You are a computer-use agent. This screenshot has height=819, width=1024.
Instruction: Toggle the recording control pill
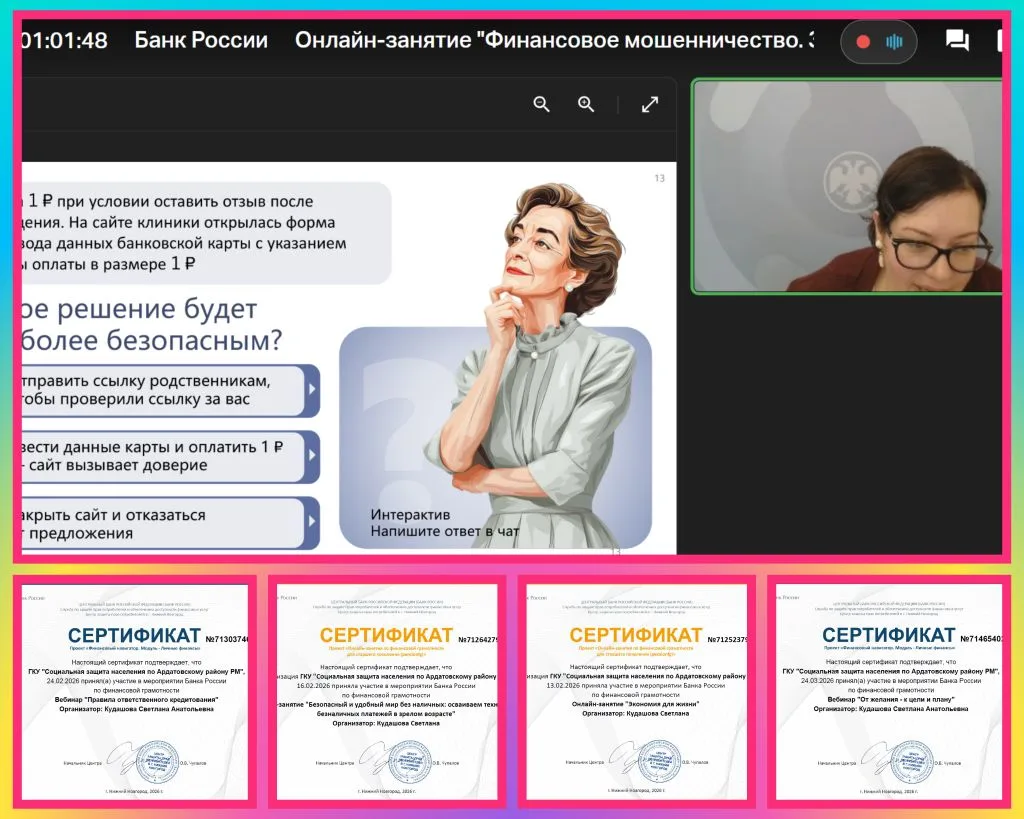click(878, 42)
